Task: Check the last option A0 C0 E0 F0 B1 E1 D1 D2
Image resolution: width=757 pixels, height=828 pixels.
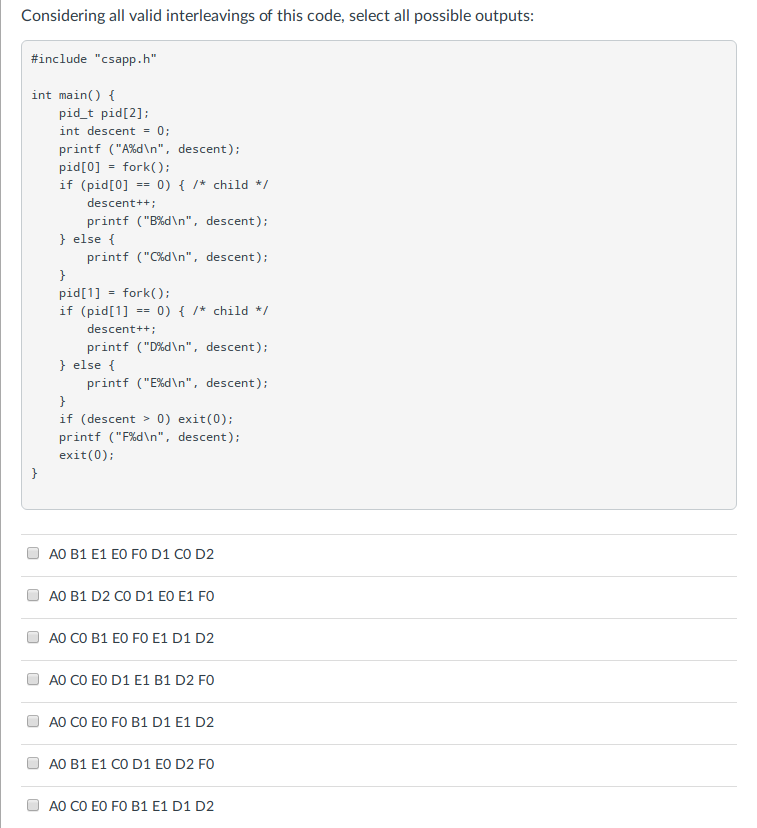Action: point(33,804)
